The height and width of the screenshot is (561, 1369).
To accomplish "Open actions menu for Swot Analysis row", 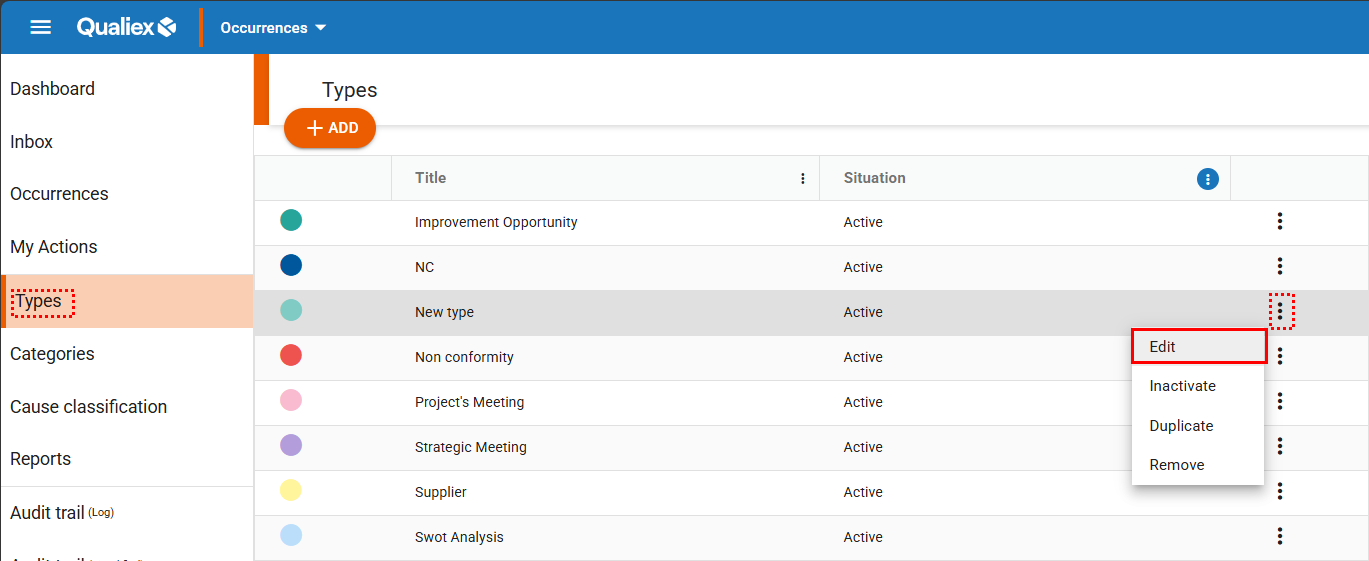I will tap(1280, 537).
